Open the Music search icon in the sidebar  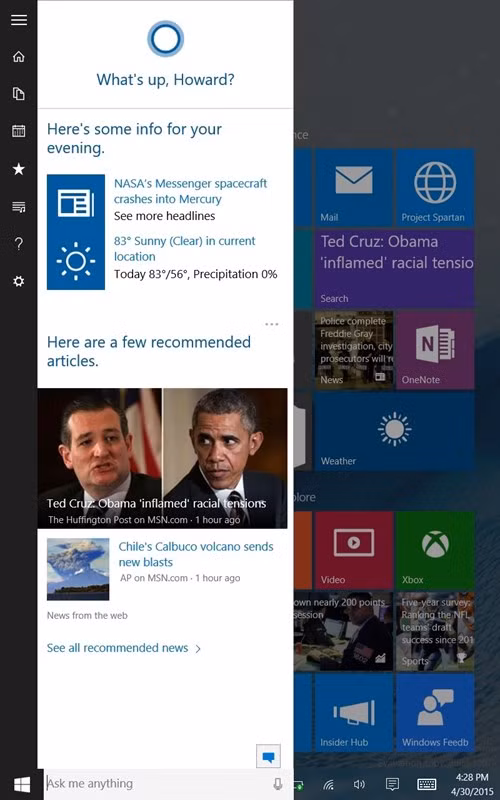point(19,207)
